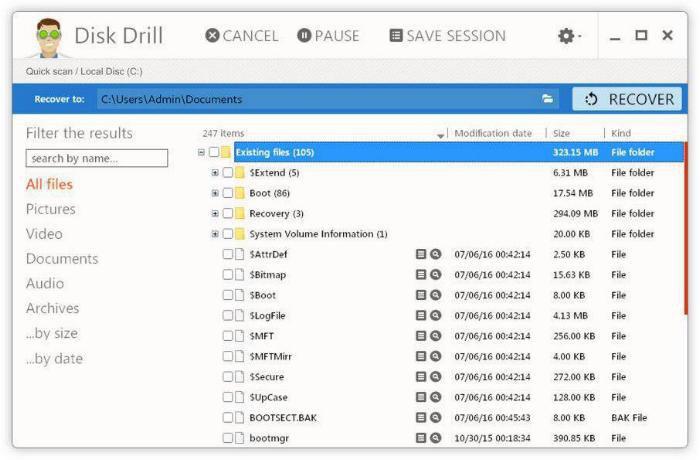Tick the $AttrDef file checkbox
The width and height of the screenshot is (700, 460).
(228, 254)
